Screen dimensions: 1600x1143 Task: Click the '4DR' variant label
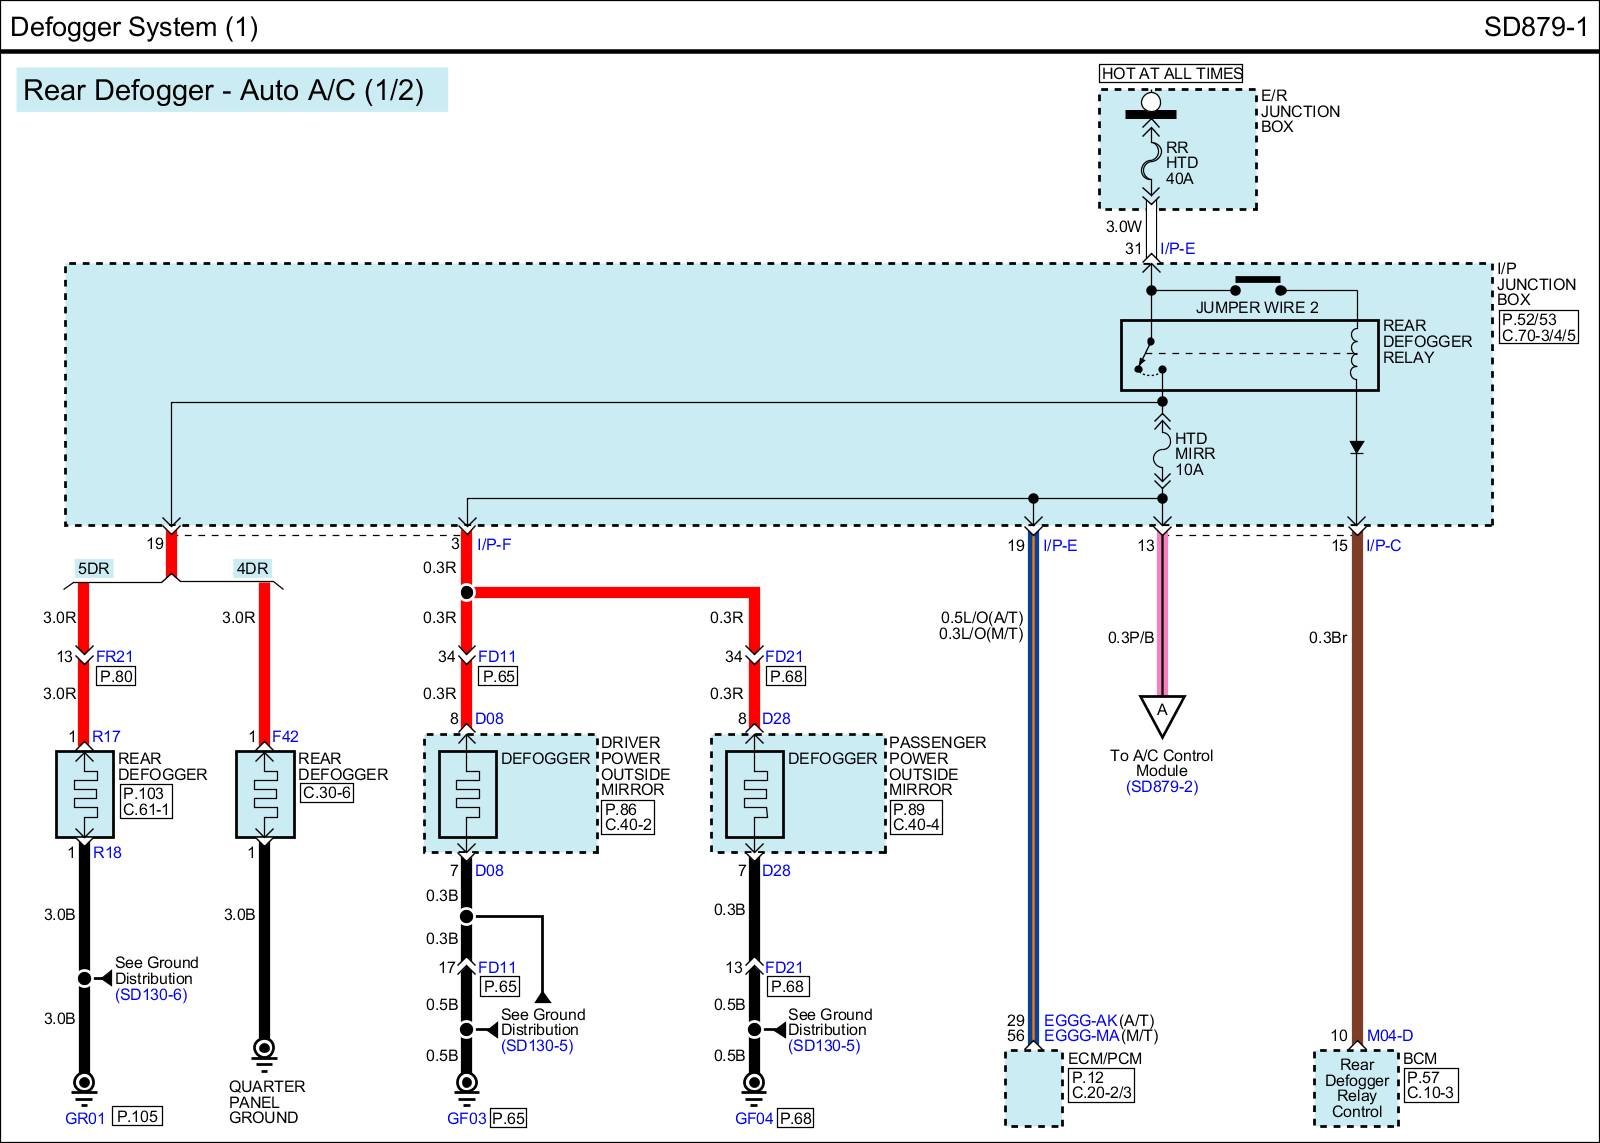tap(252, 568)
